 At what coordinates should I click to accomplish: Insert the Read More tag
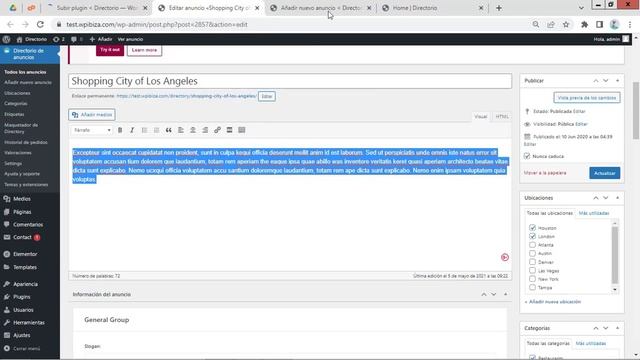(x=229, y=130)
